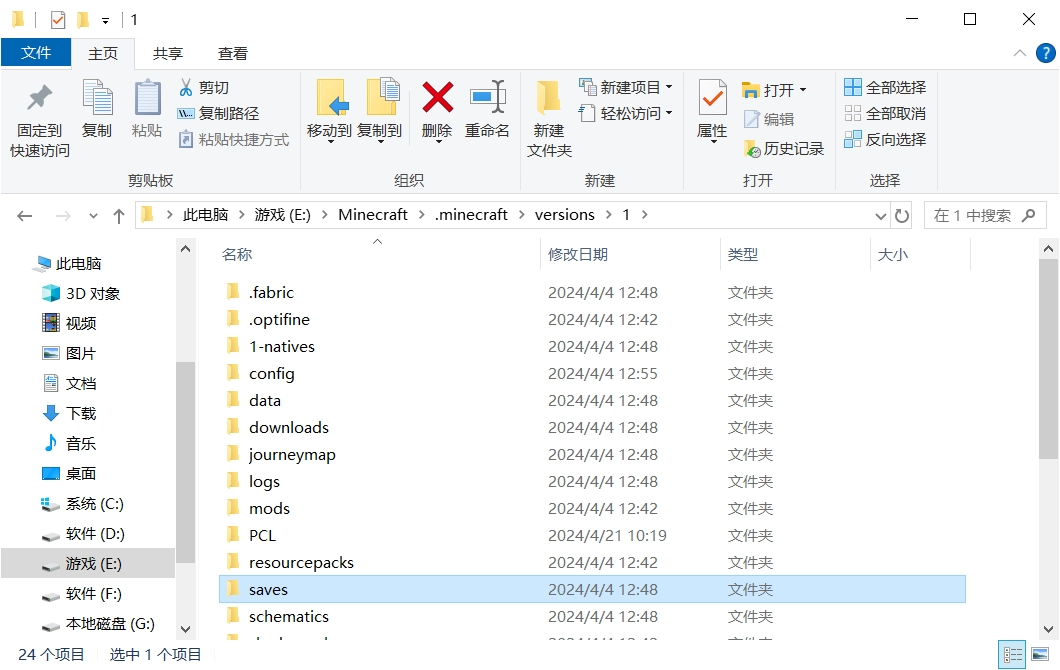Collapse the ribbon with the chevron

tap(1019, 53)
